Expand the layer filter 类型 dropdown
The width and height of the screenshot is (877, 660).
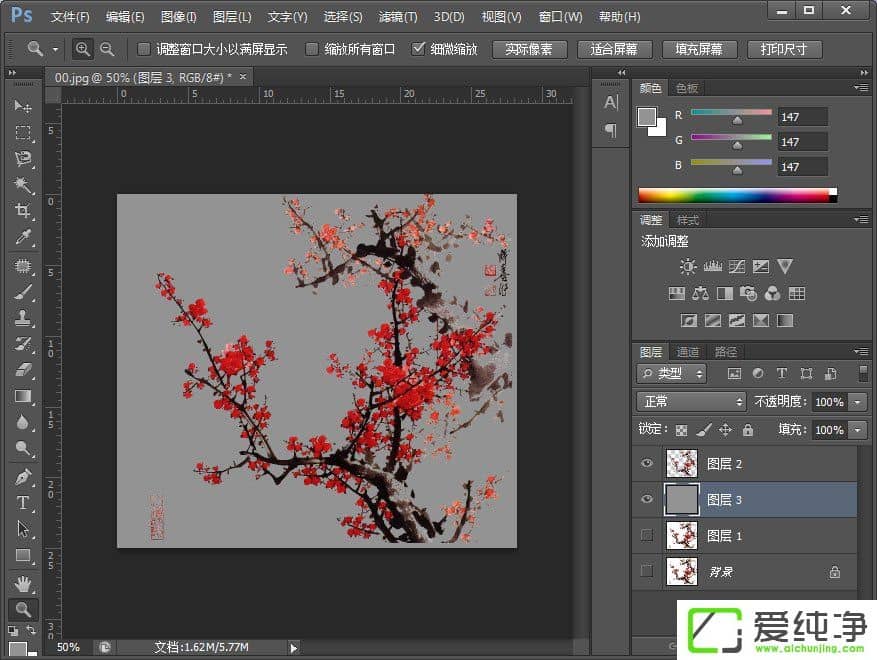(x=672, y=373)
